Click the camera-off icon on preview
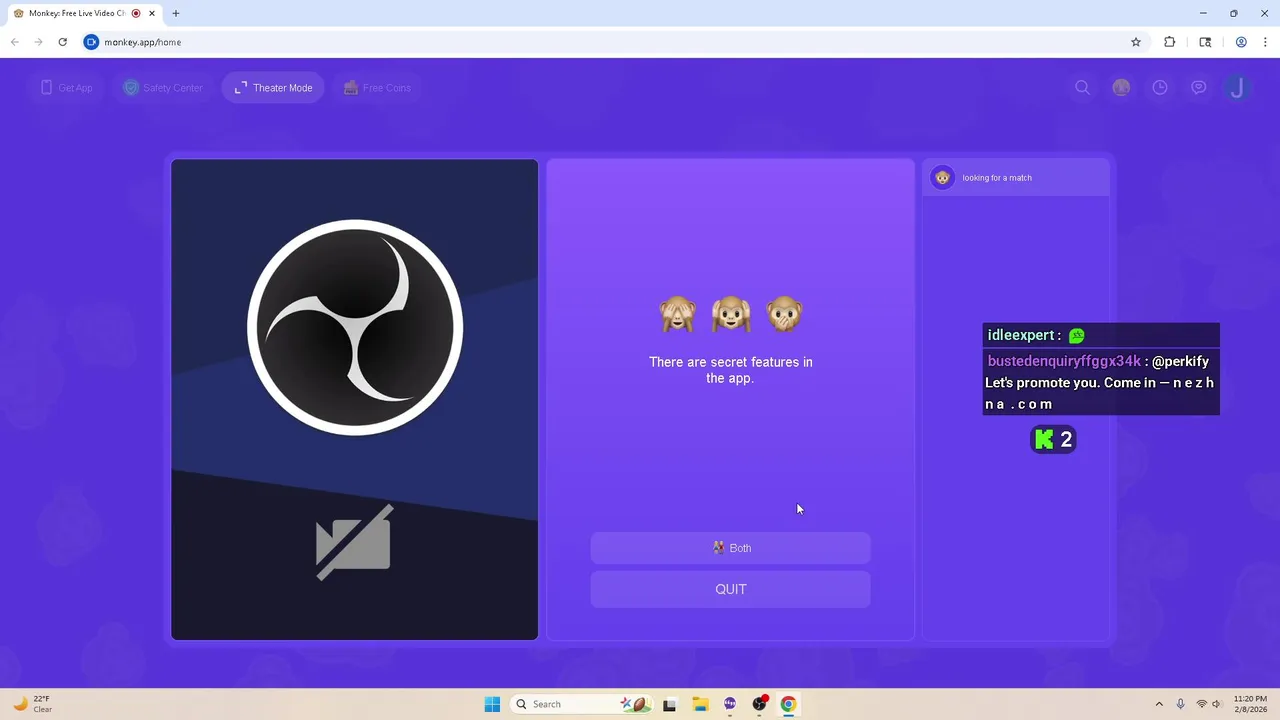1280x720 pixels. click(x=354, y=542)
